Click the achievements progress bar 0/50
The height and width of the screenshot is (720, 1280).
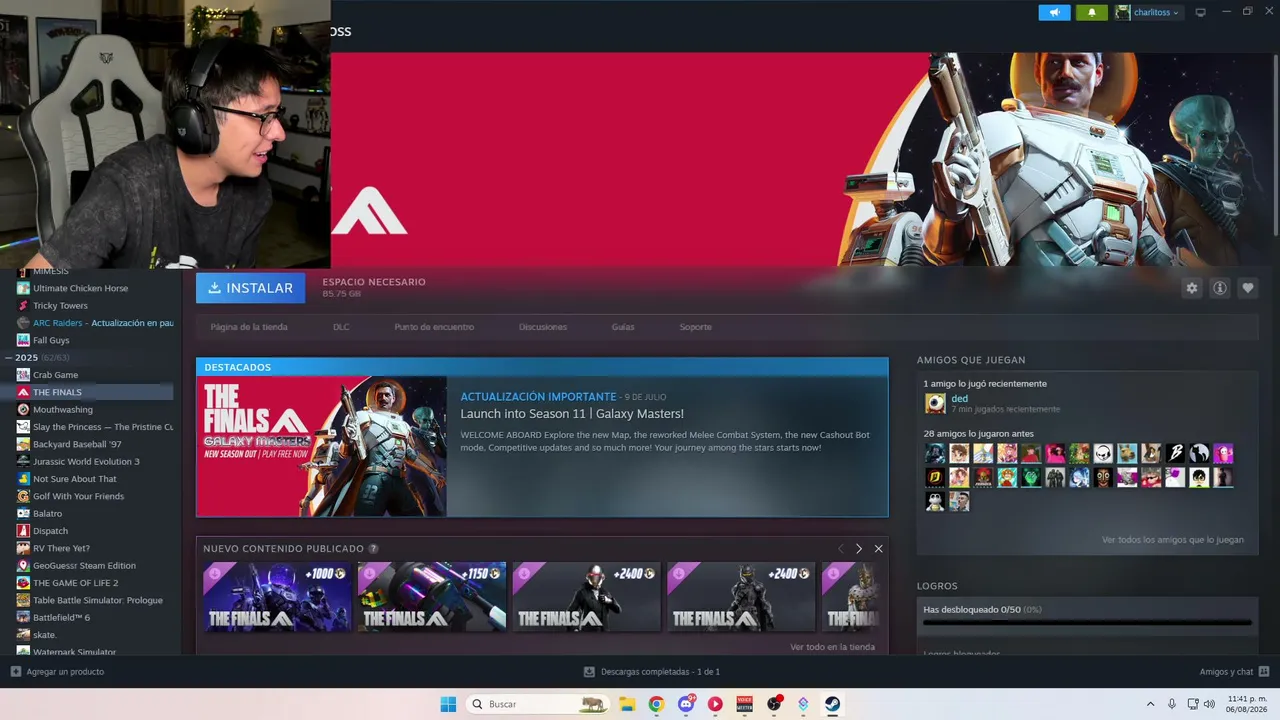1087,622
